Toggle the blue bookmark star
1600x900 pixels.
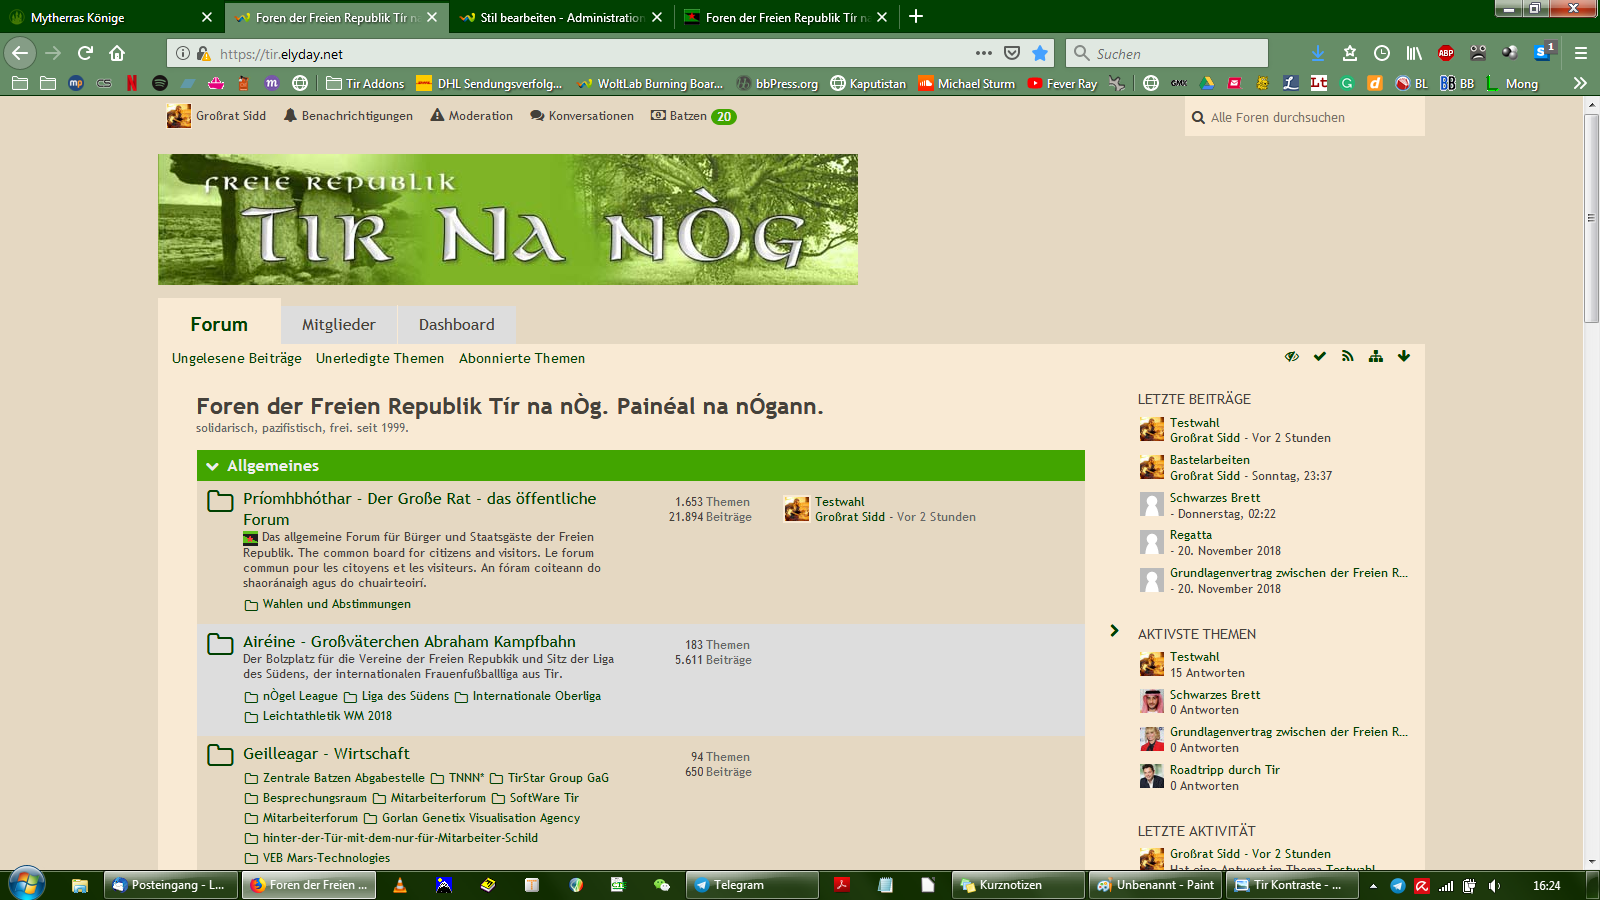click(1040, 53)
